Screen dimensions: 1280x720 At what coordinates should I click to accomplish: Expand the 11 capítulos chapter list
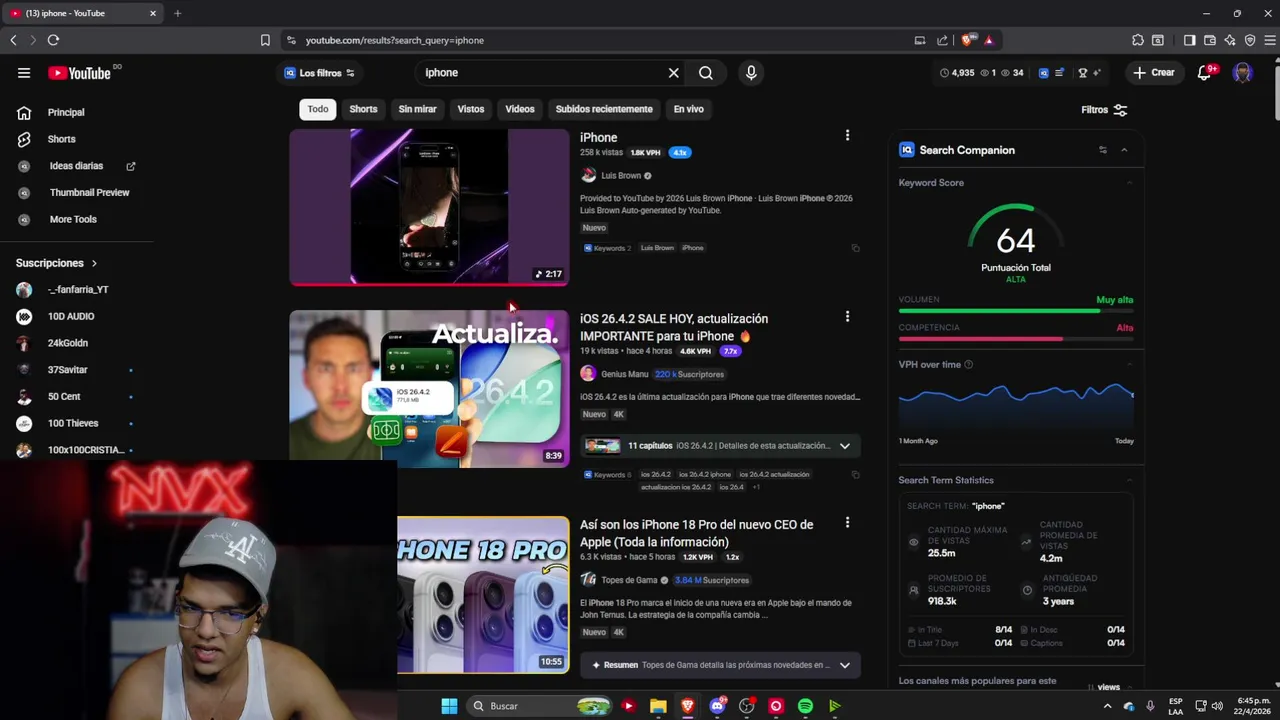[845, 446]
